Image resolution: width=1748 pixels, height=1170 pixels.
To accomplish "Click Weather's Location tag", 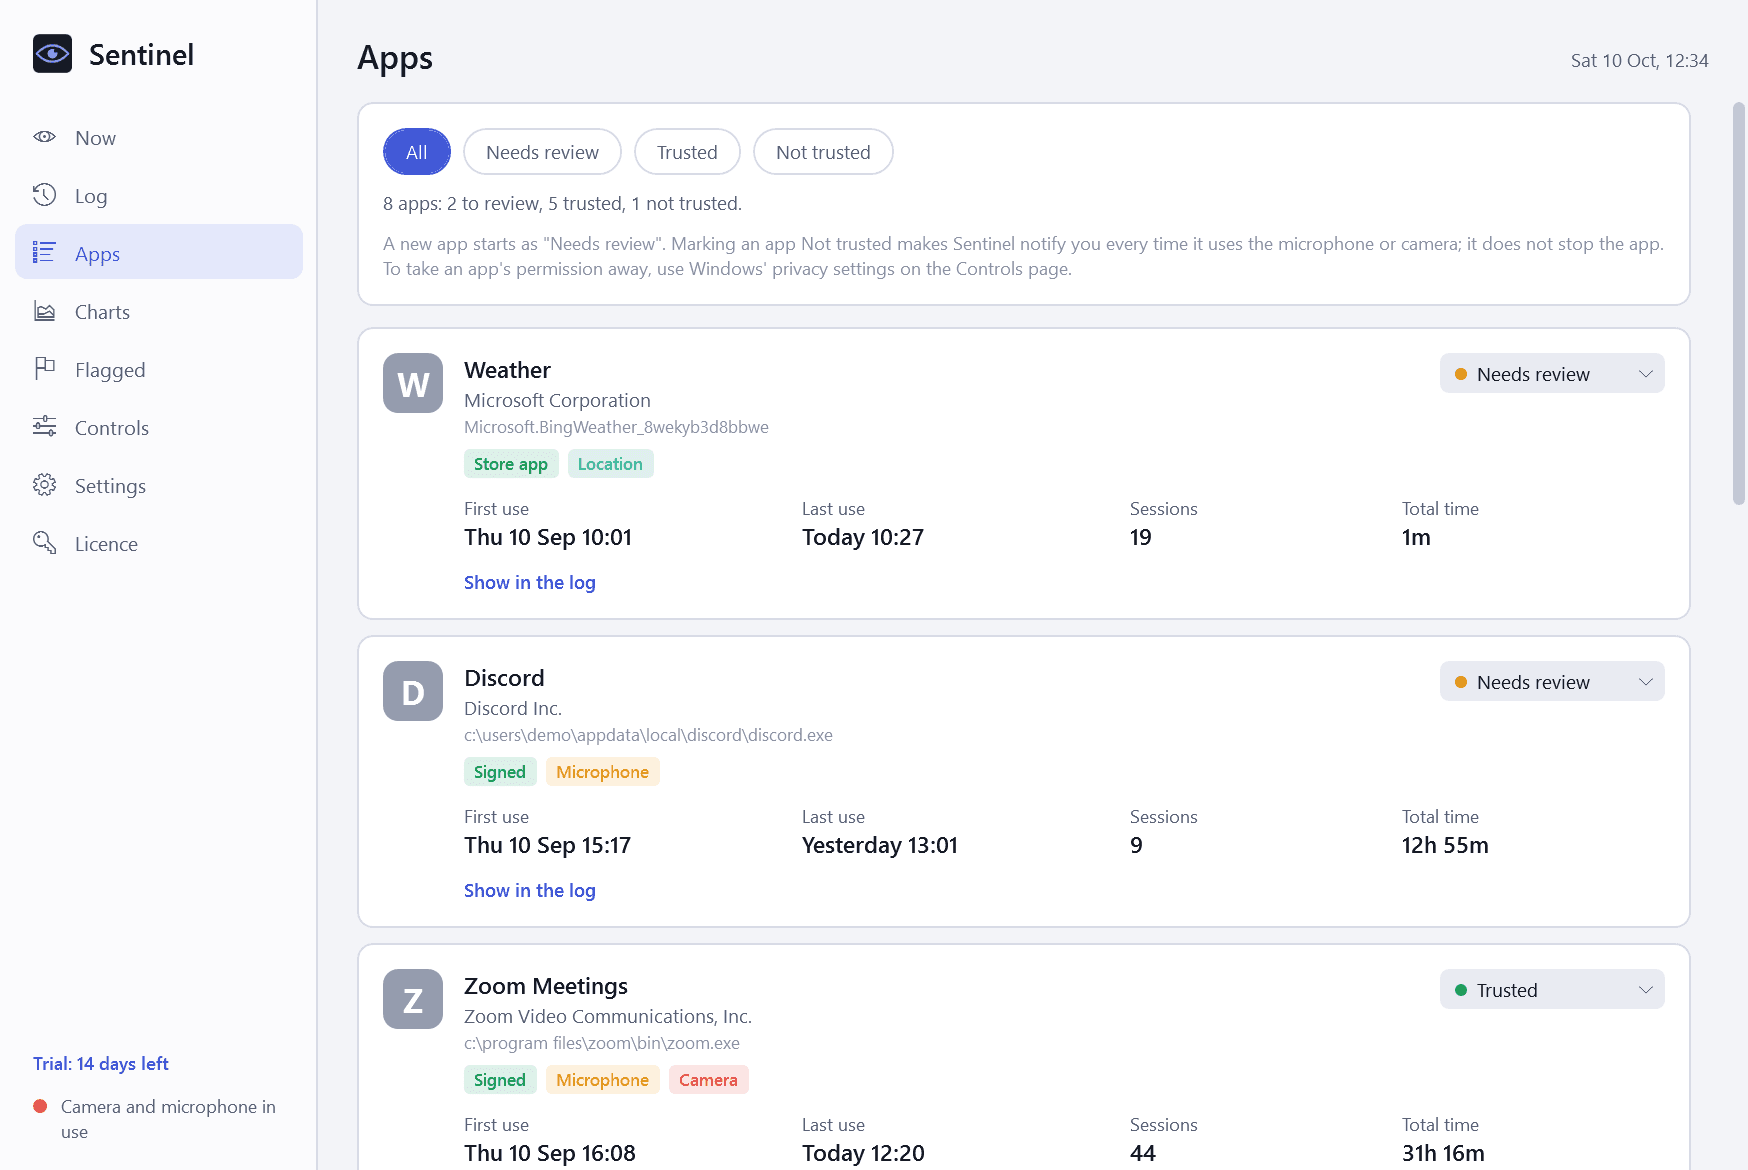I will pos(610,464).
